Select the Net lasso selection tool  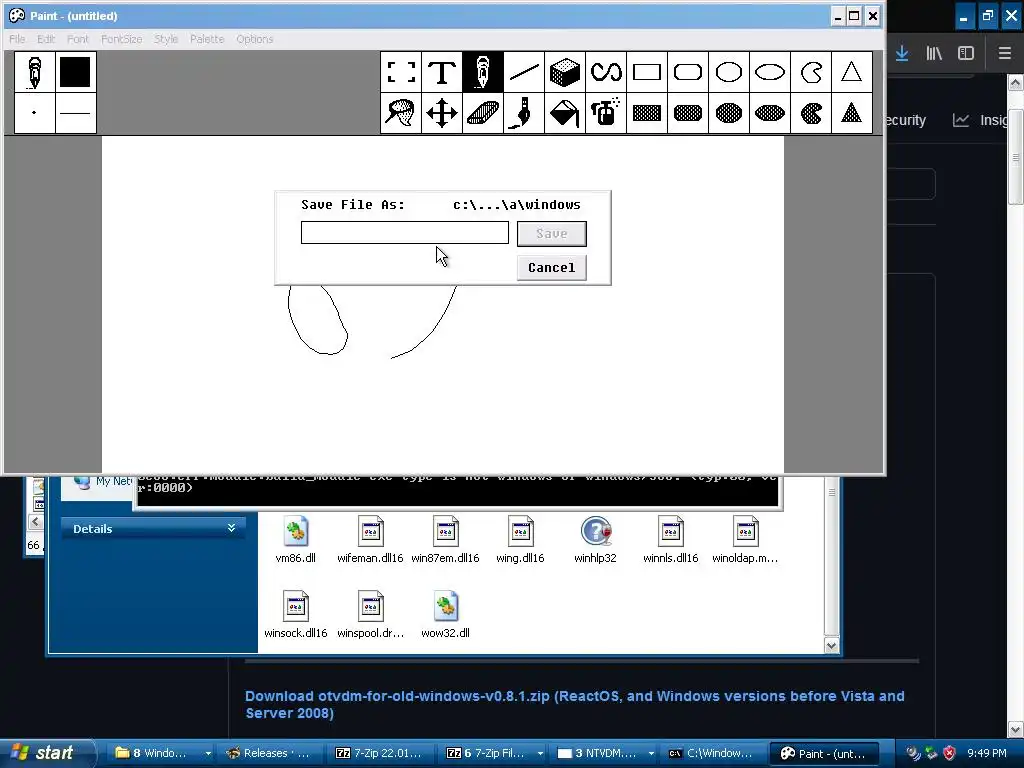(401, 113)
